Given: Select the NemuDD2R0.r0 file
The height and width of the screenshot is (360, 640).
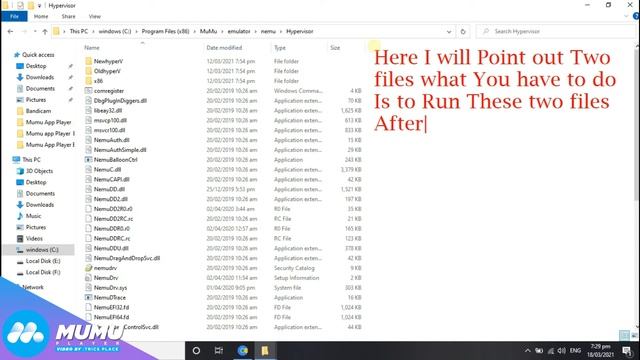Looking at the screenshot, I should [113, 209].
